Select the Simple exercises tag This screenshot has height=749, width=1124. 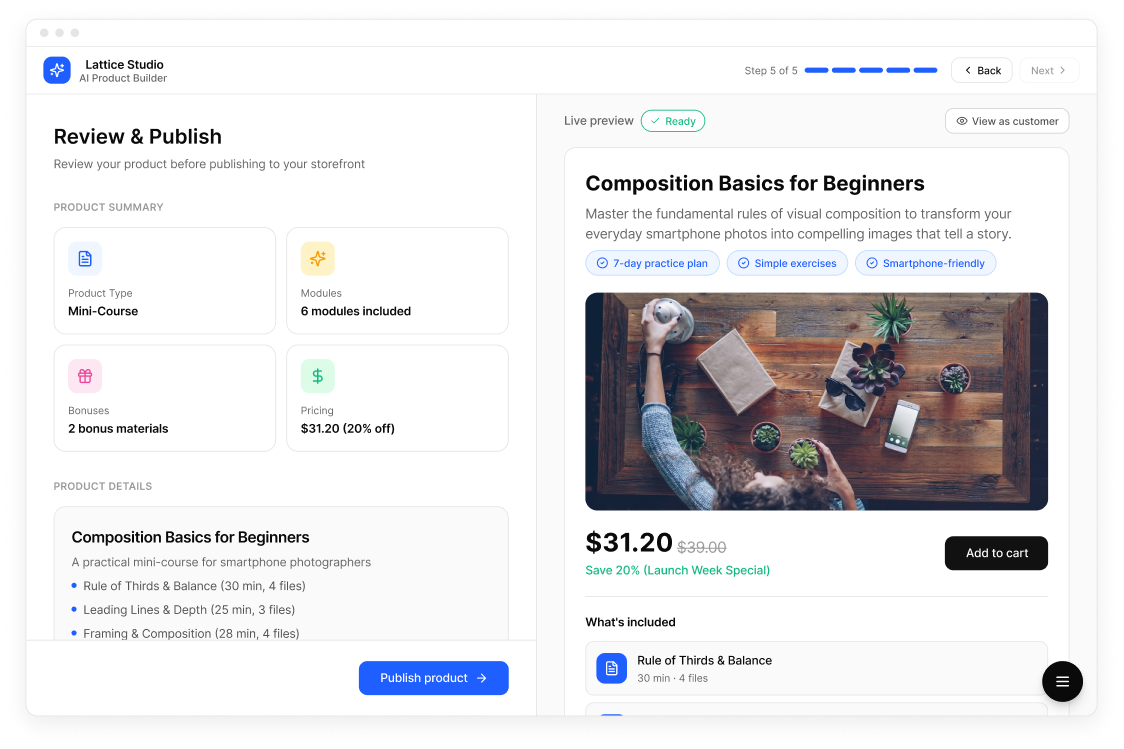pos(787,263)
